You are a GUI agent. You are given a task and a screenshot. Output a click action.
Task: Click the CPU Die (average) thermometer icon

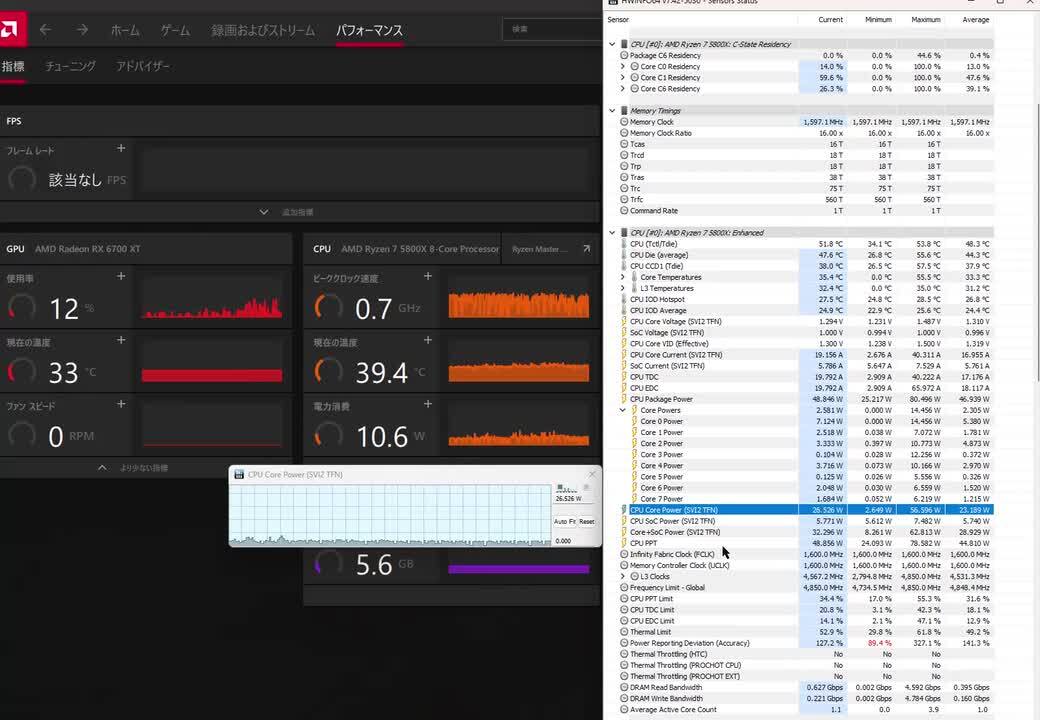[x=624, y=255]
